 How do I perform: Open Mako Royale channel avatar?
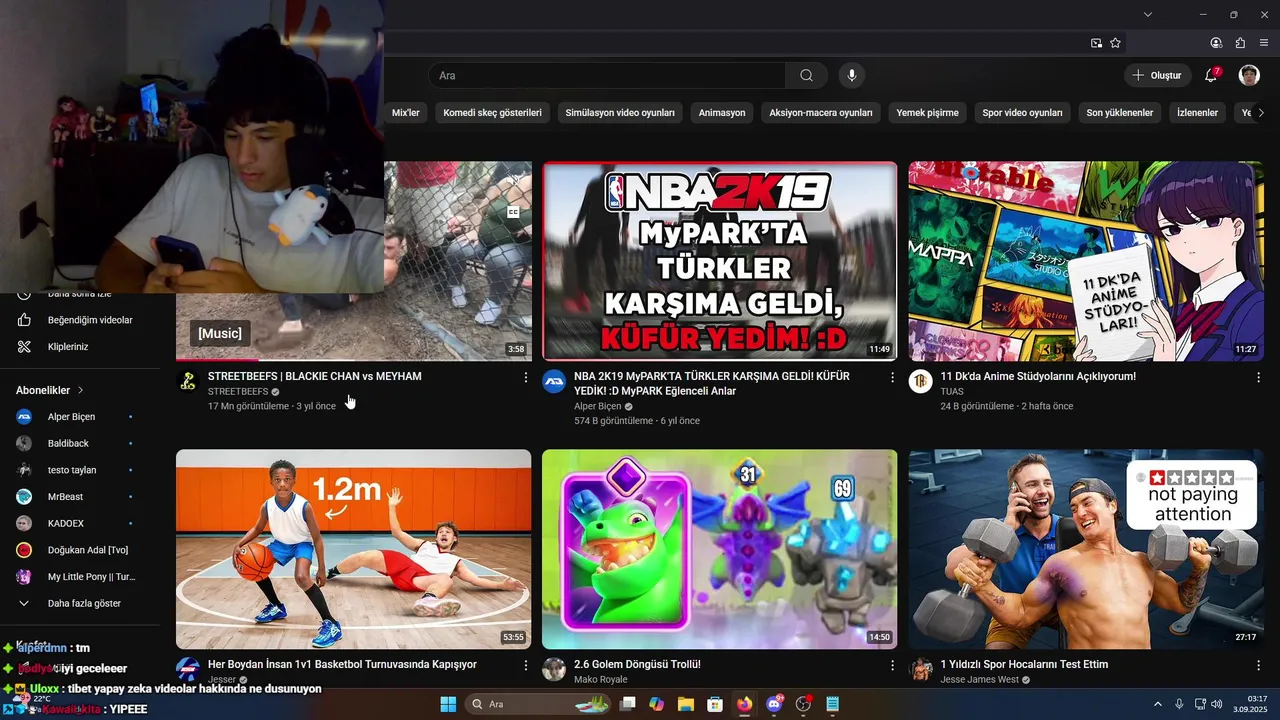554,669
